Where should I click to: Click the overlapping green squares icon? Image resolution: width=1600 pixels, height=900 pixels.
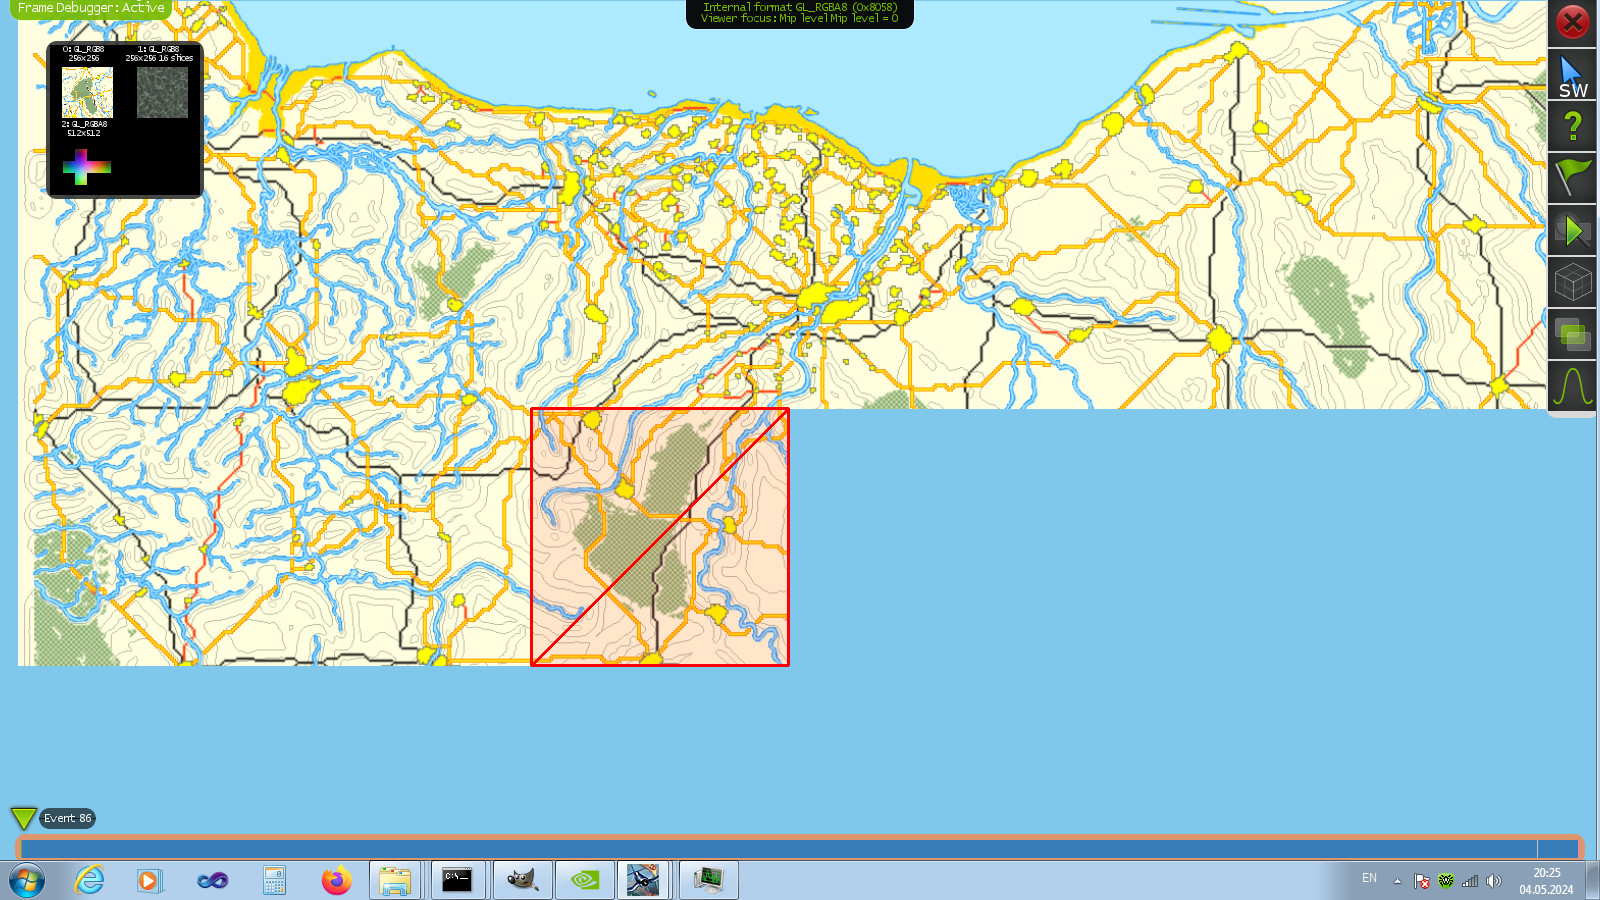tap(1572, 335)
